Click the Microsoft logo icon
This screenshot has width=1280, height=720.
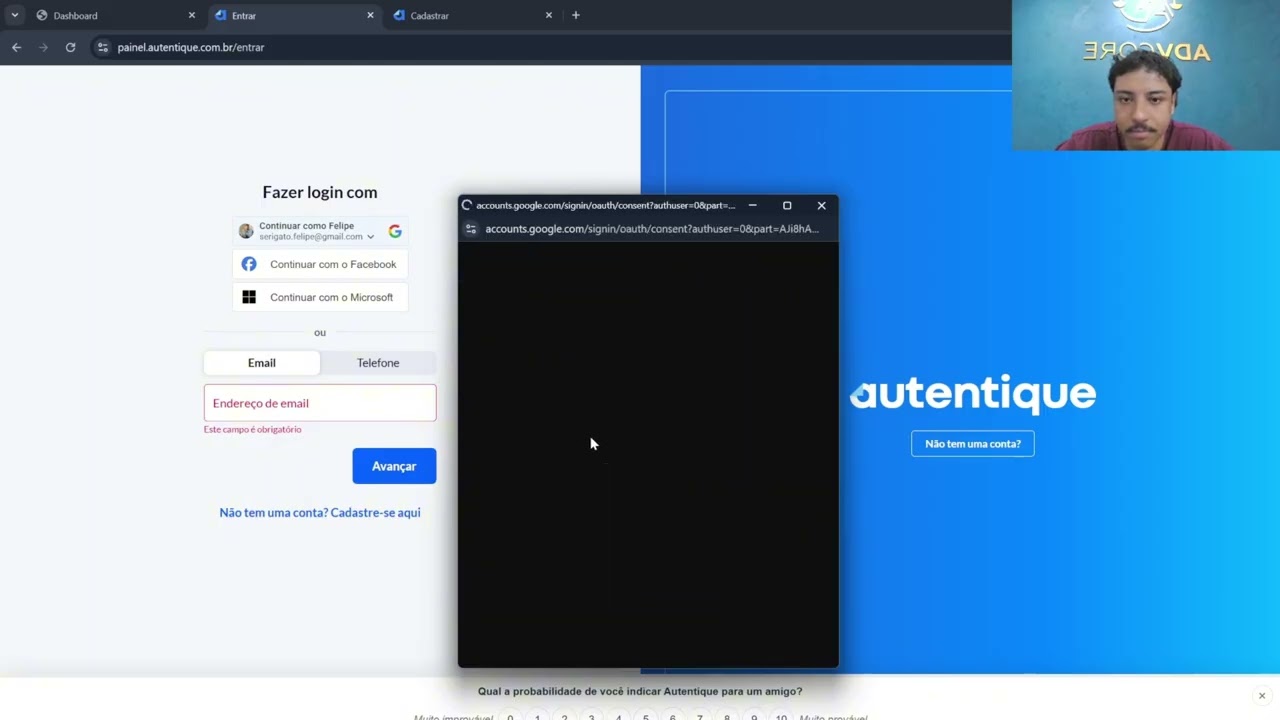click(x=249, y=297)
